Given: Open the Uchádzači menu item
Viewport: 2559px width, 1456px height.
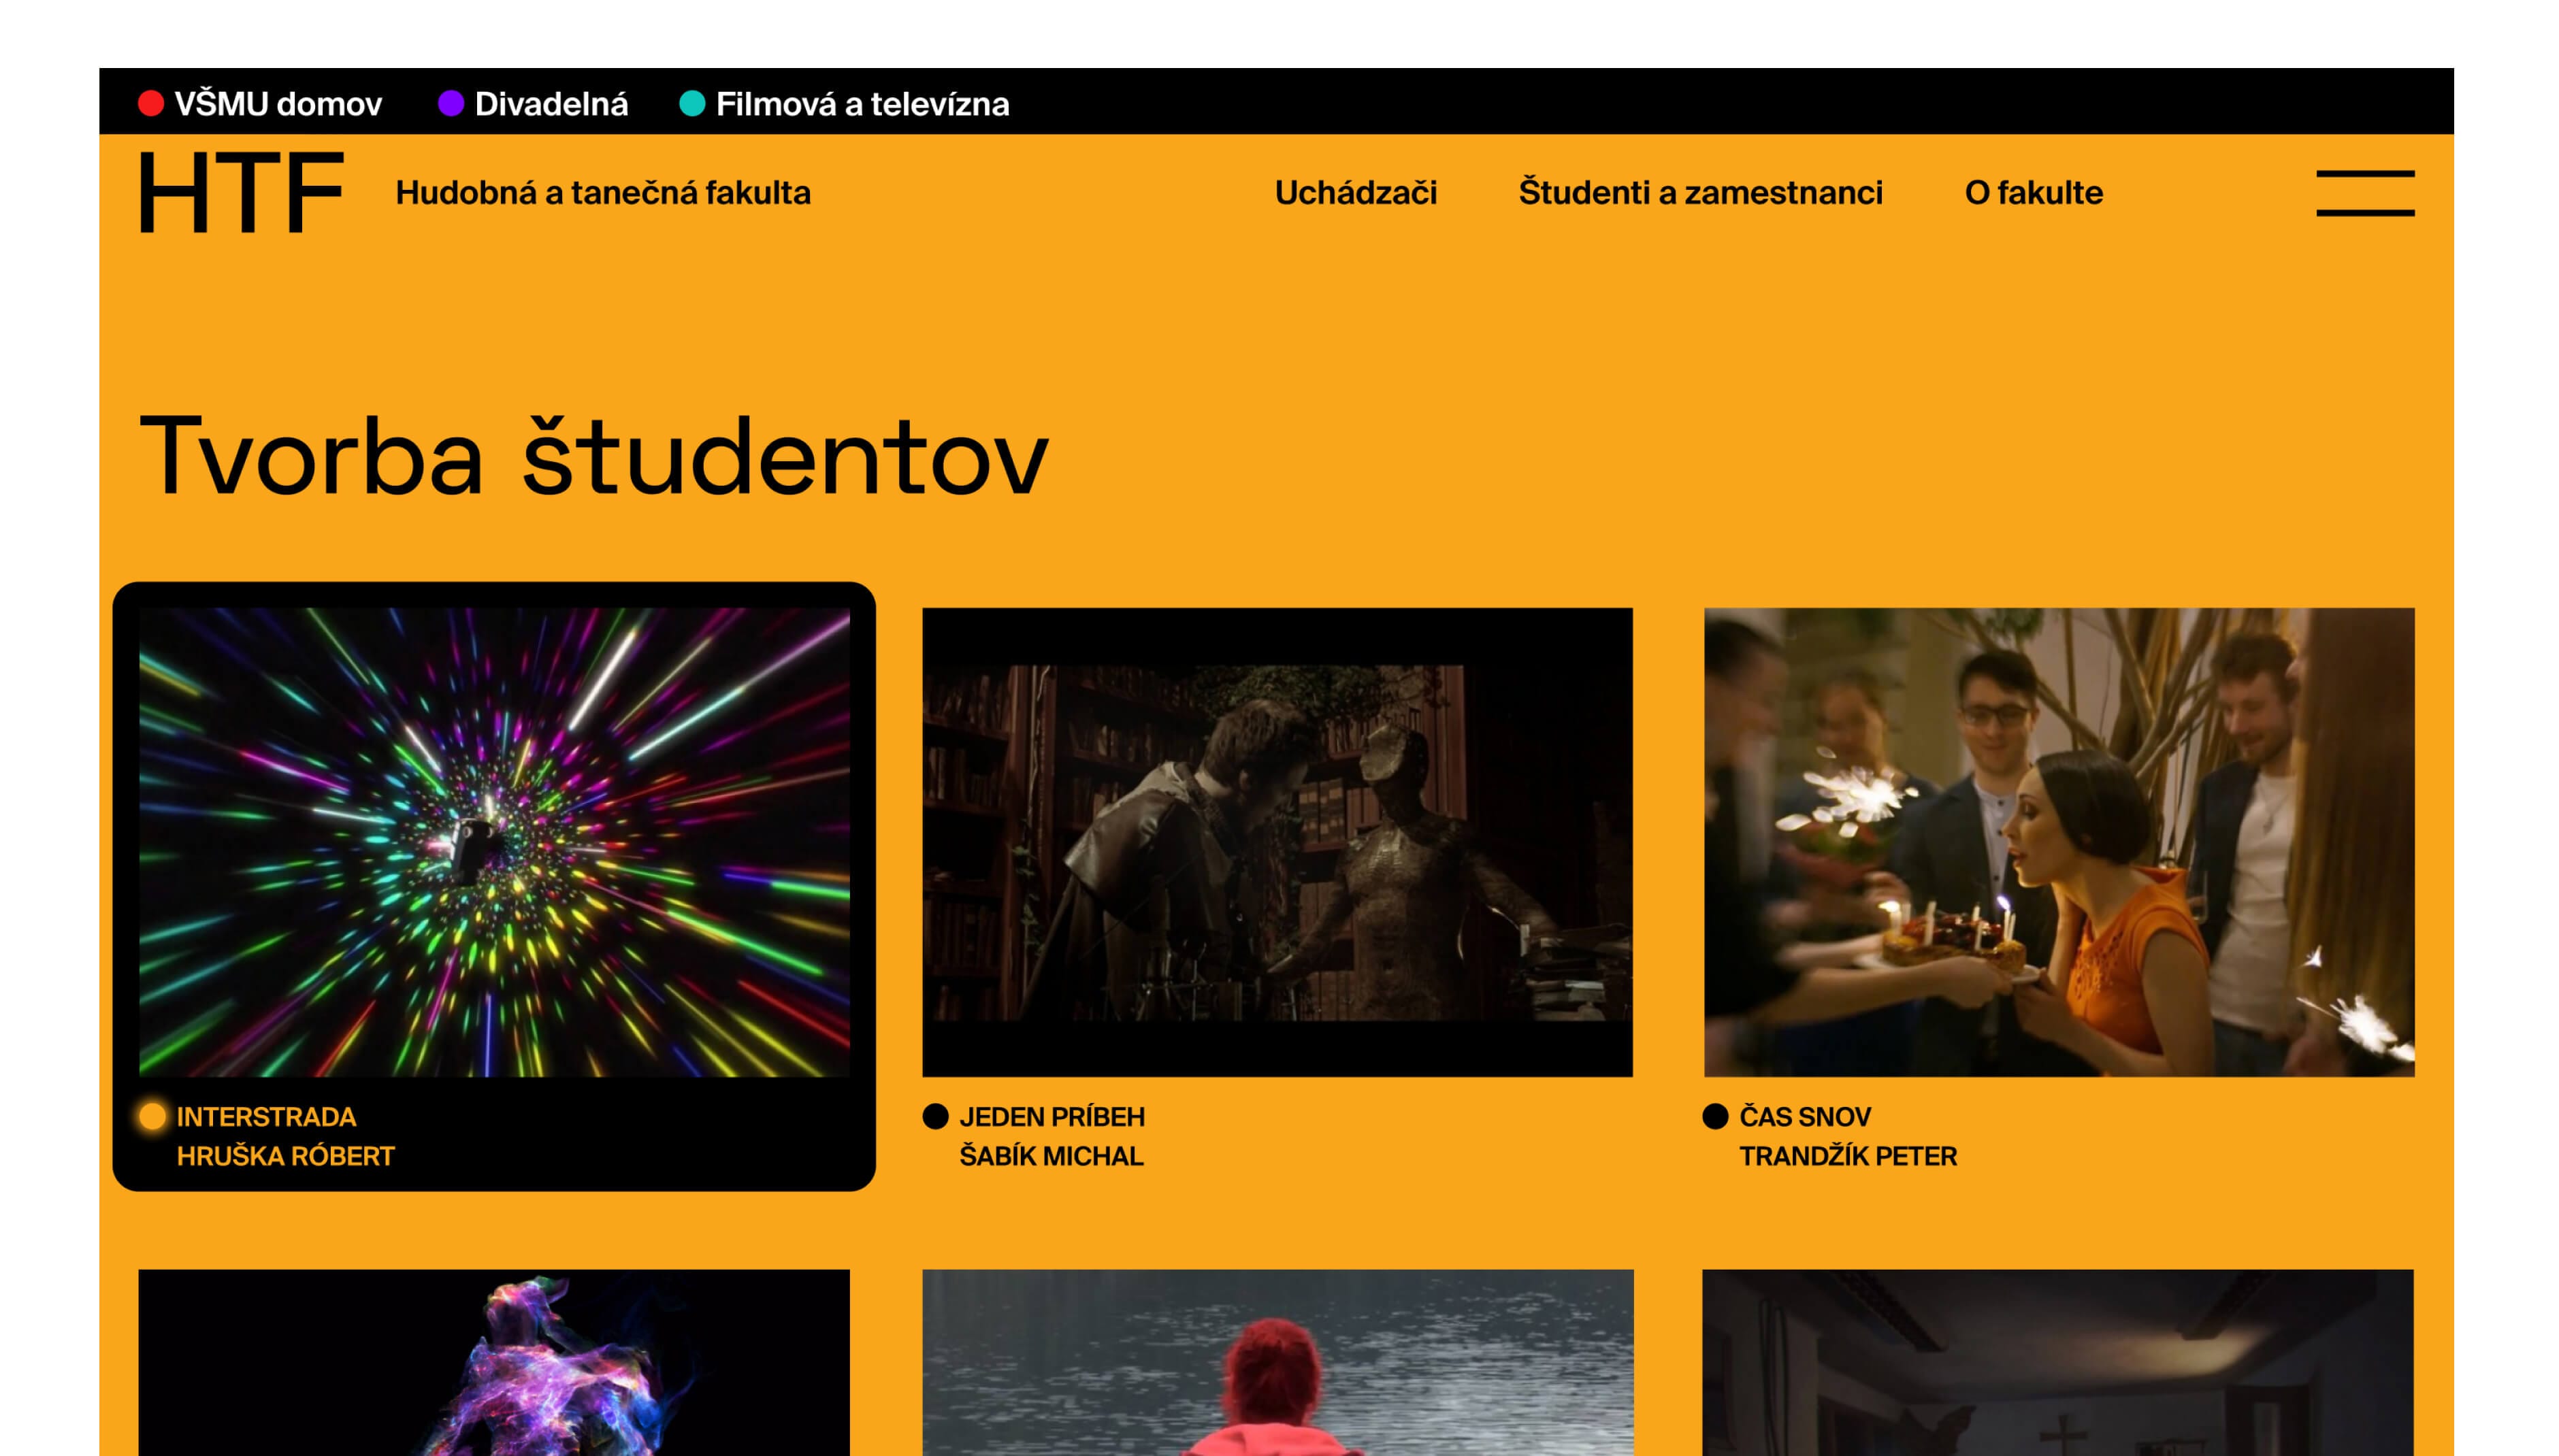Looking at the screenshot, I should [x=1355, y=192].
